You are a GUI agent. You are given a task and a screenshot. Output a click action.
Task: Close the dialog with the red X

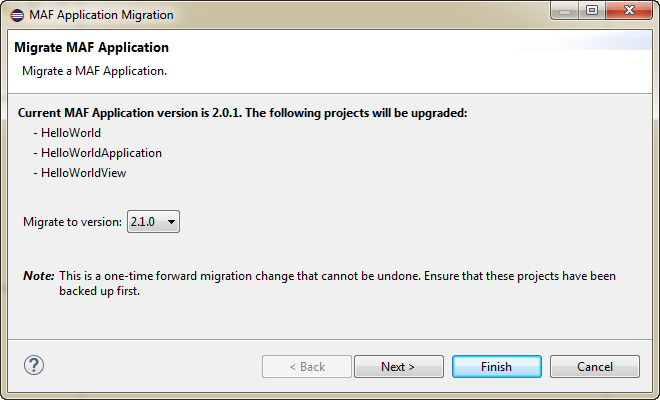(x=629, y=10)
